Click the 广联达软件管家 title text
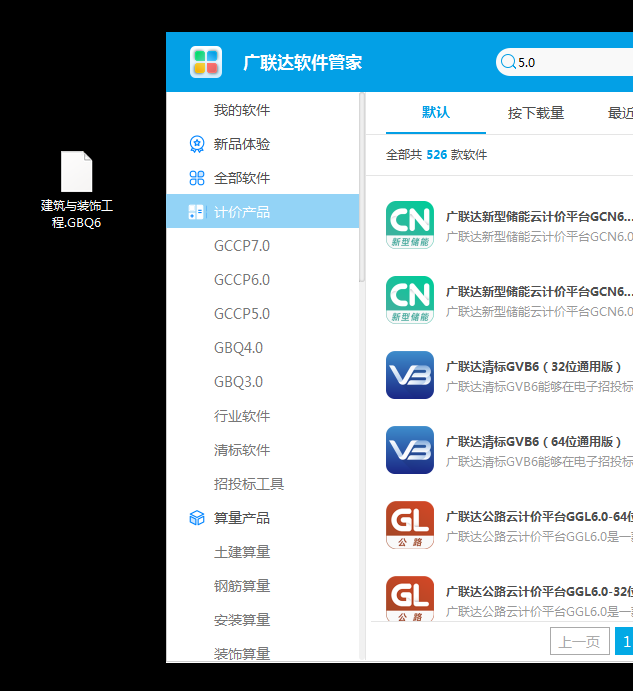This screenshot has width=633, height=691. coord(302,62)
